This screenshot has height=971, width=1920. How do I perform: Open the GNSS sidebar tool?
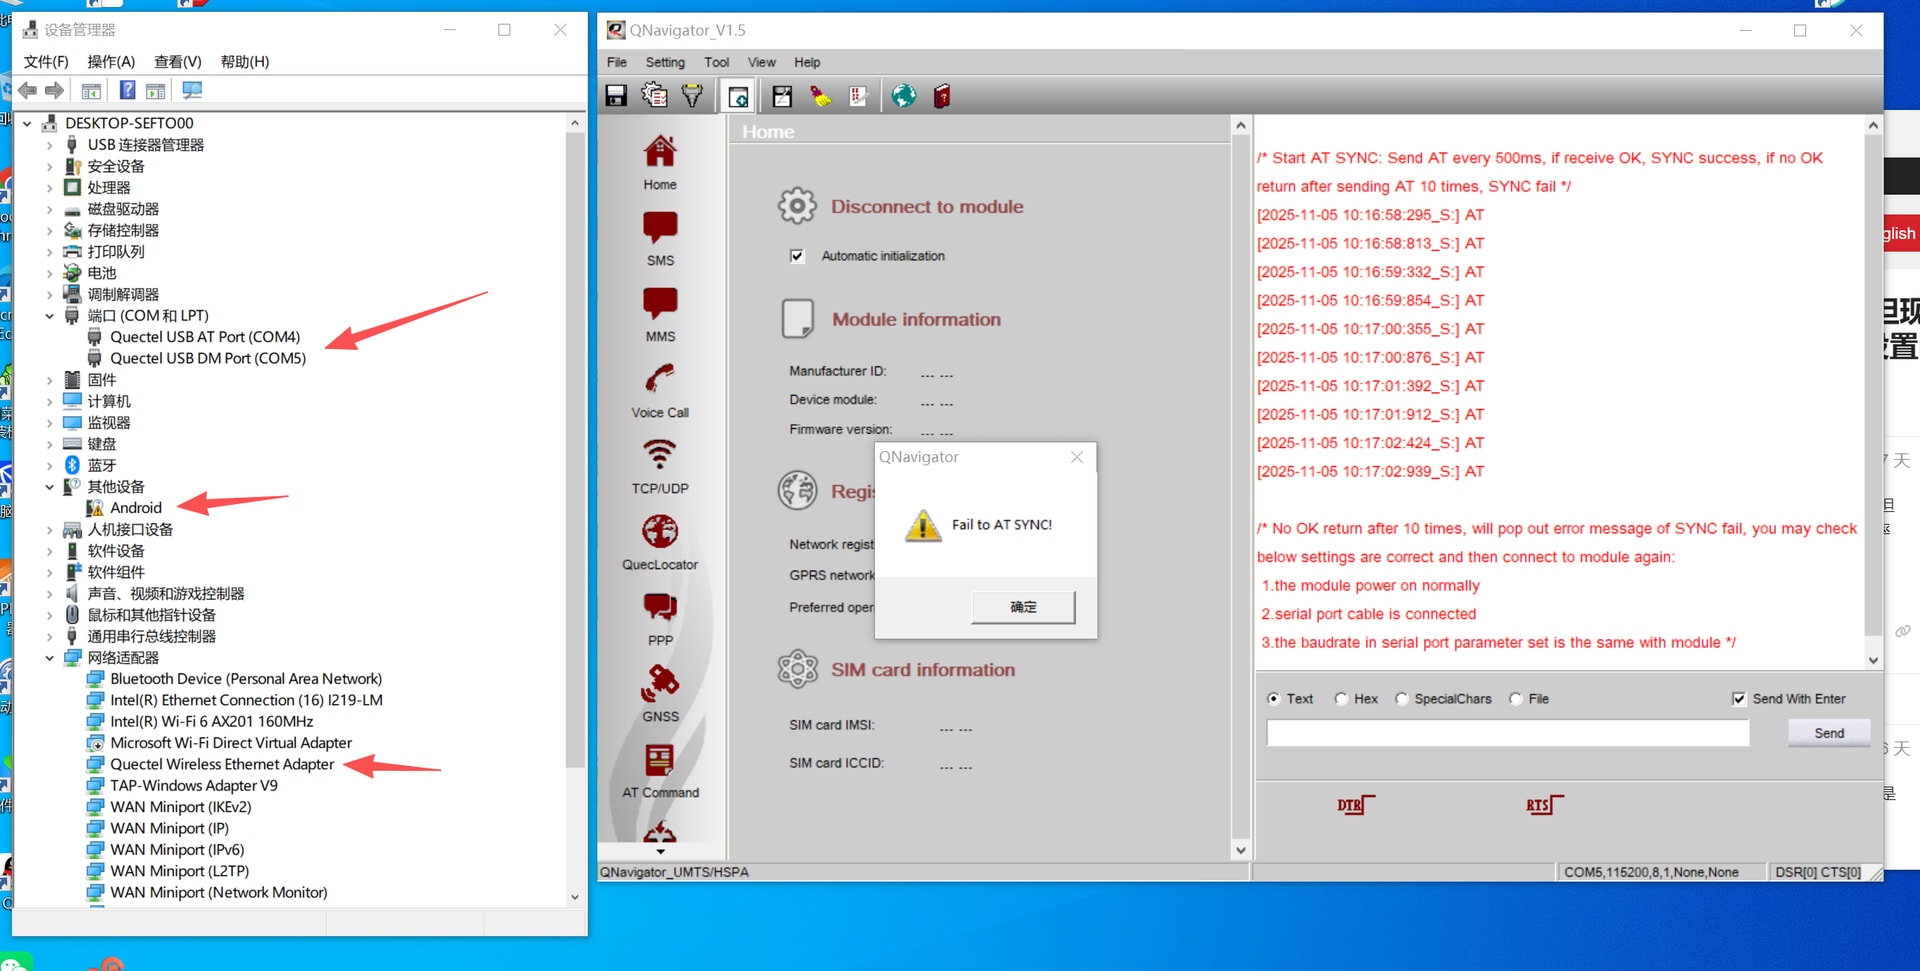(659, 694)
